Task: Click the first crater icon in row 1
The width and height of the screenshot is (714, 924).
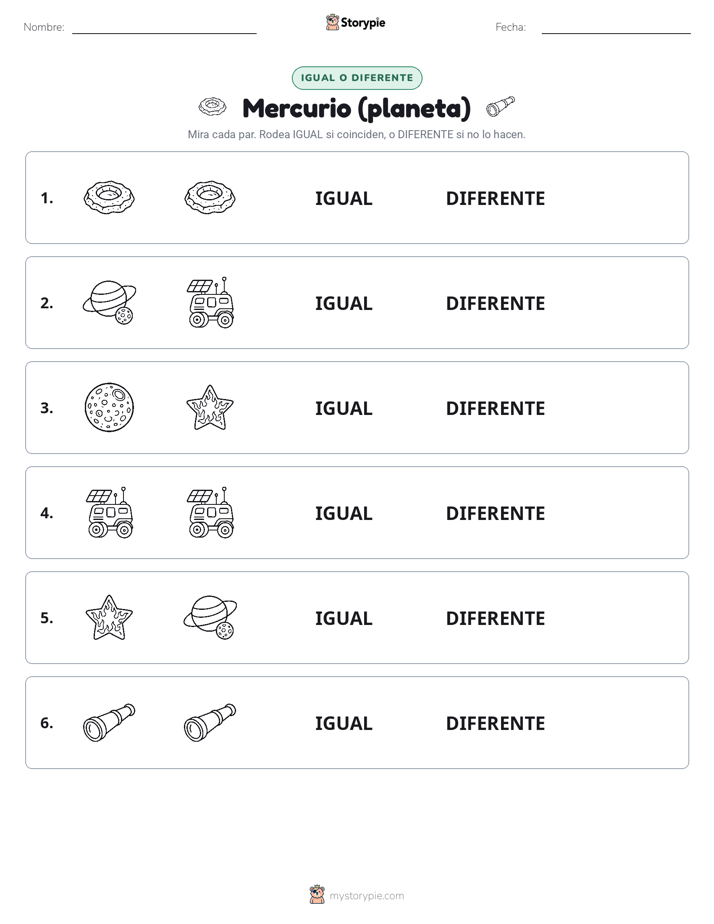Action: pyautogui.click(x=109, y=197)
